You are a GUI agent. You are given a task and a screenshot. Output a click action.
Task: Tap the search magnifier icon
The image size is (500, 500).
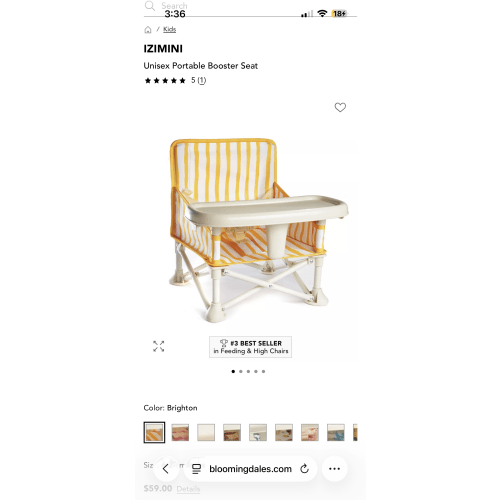coord(150,6)
